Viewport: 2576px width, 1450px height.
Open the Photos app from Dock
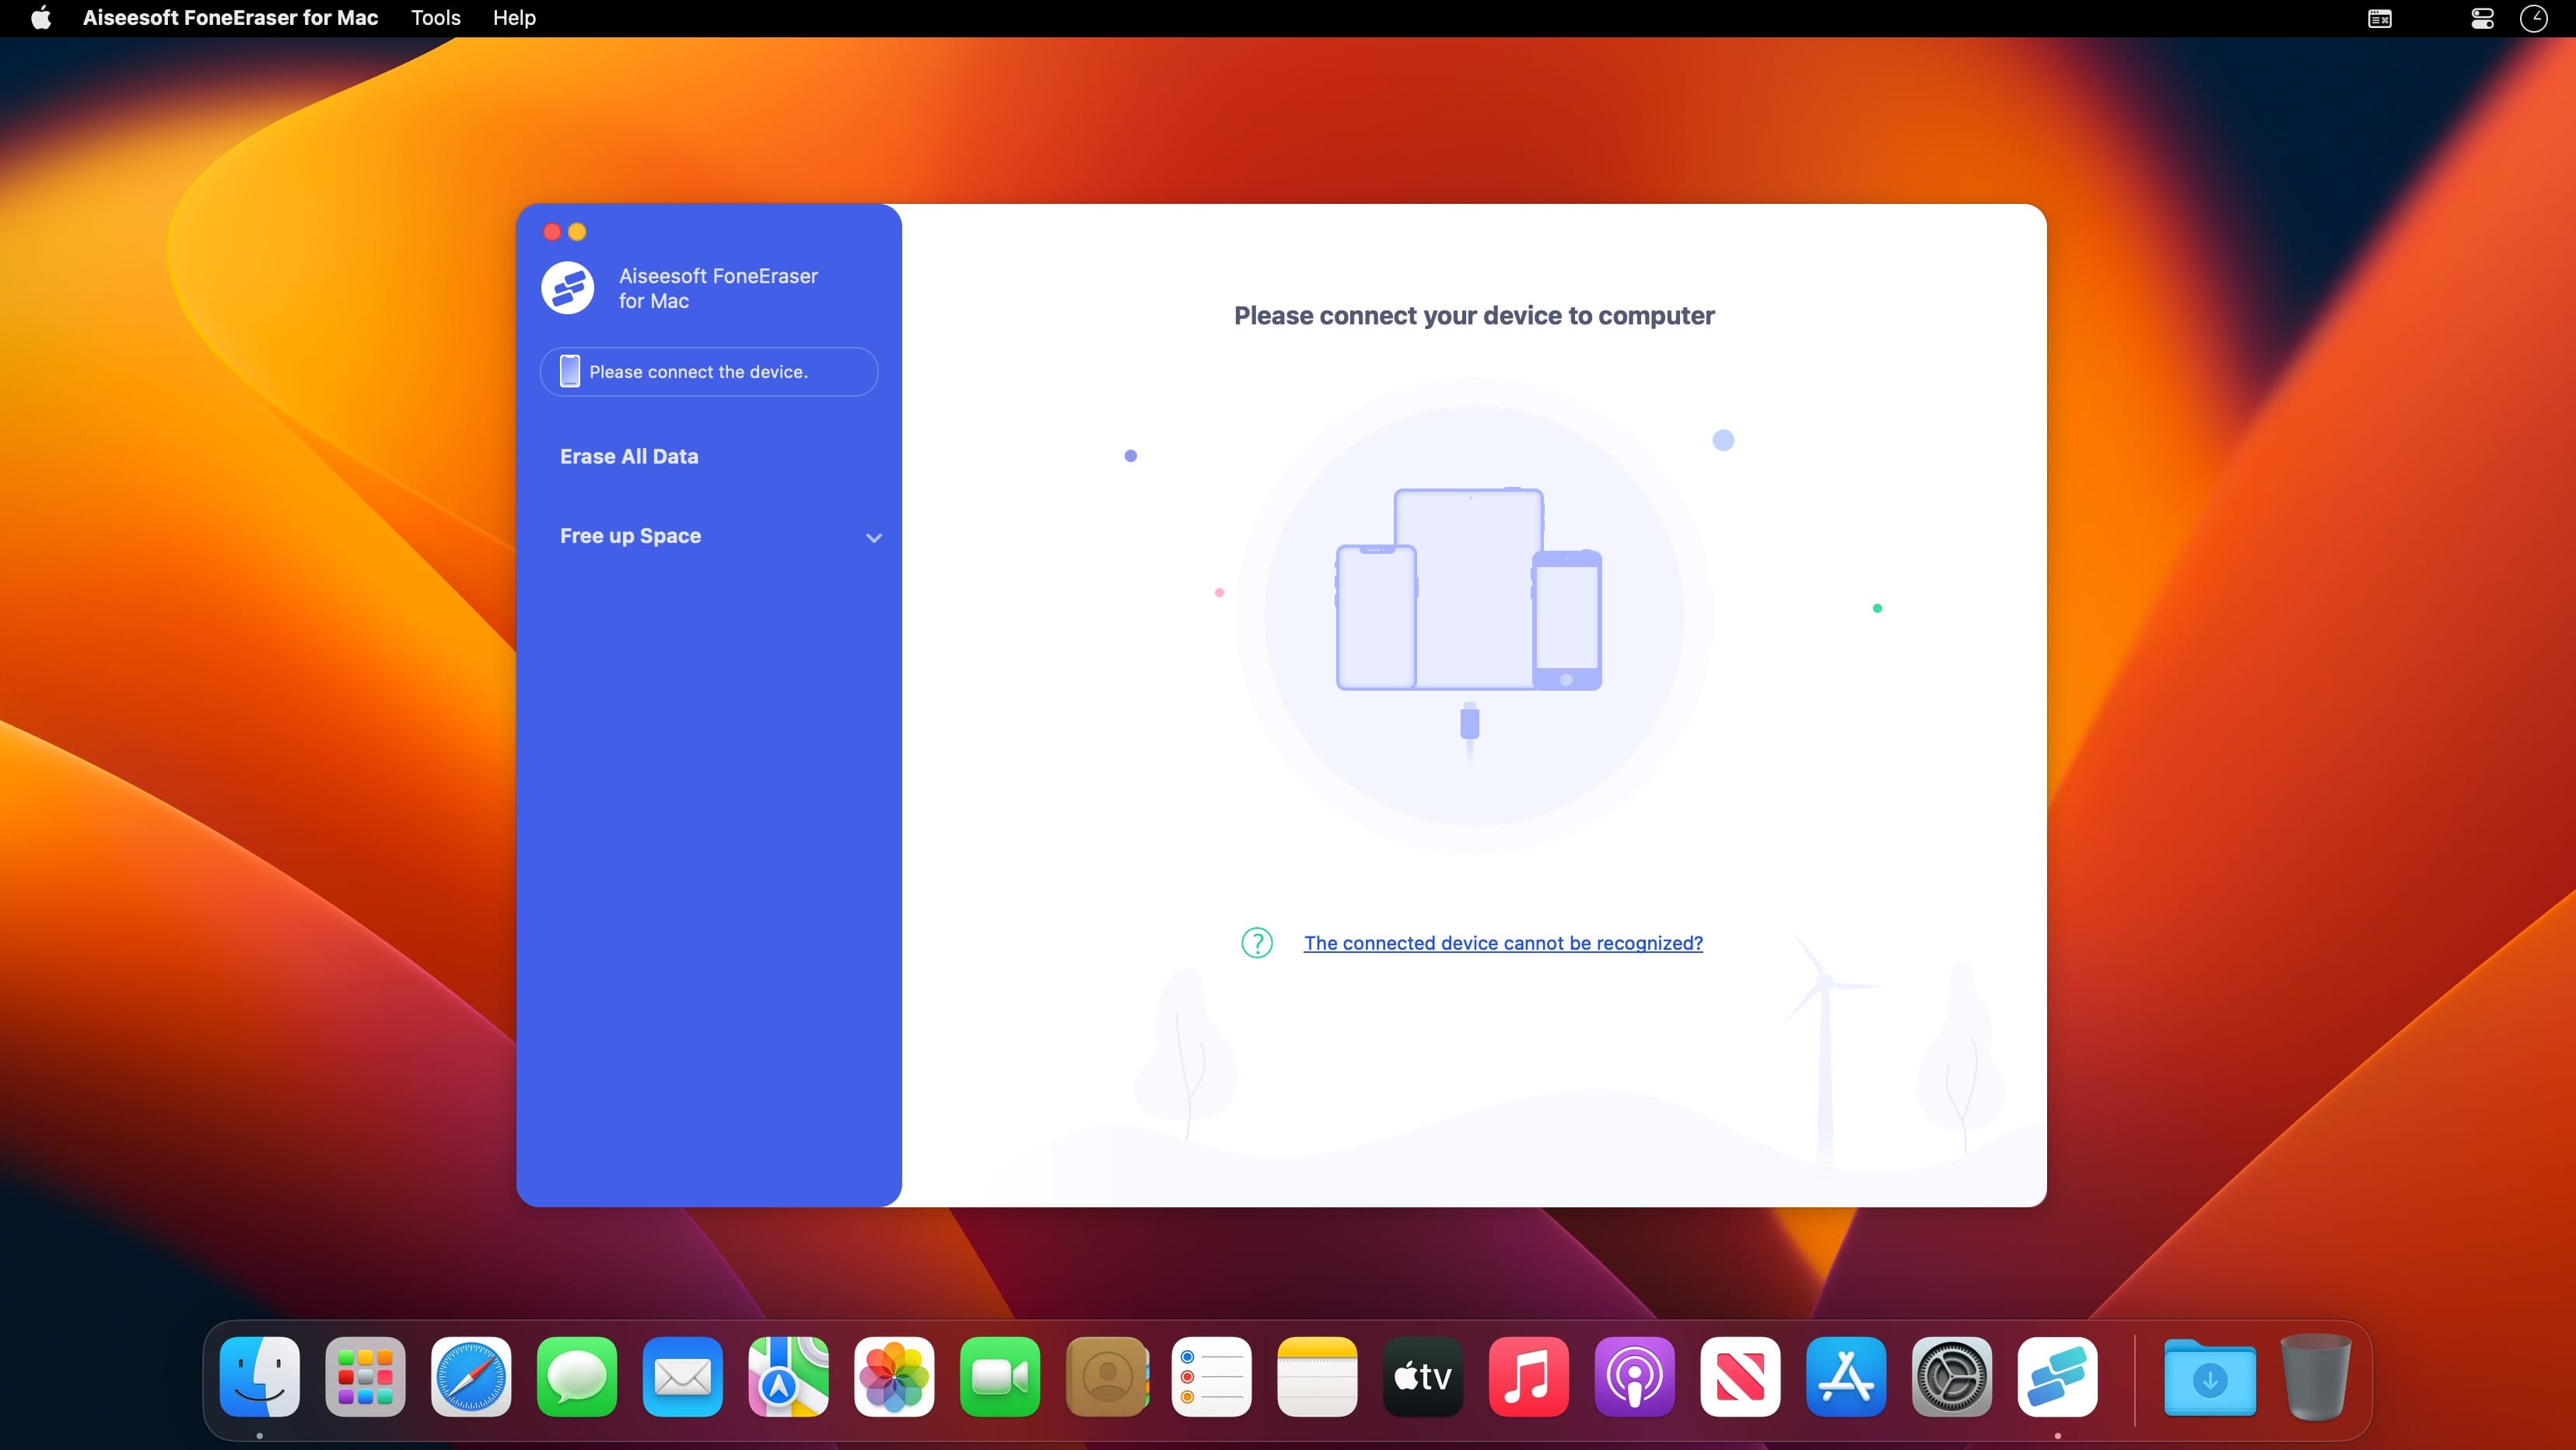point(894,1377)
